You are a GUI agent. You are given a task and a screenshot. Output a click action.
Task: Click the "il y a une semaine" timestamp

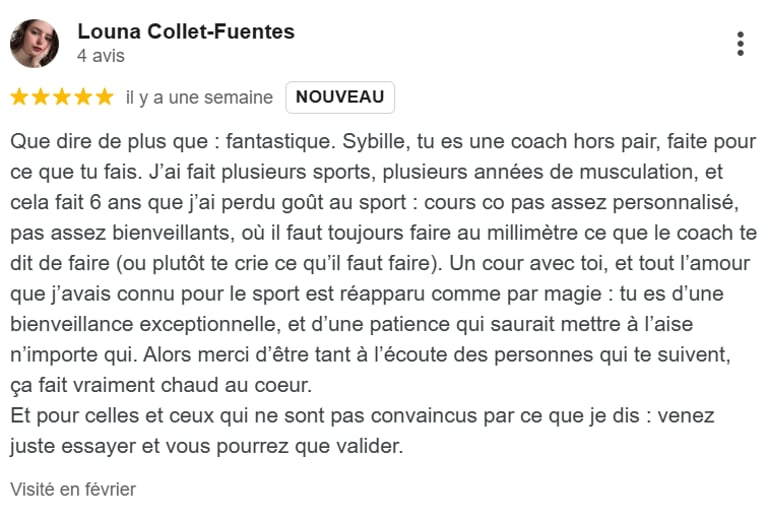coord(199,97)
